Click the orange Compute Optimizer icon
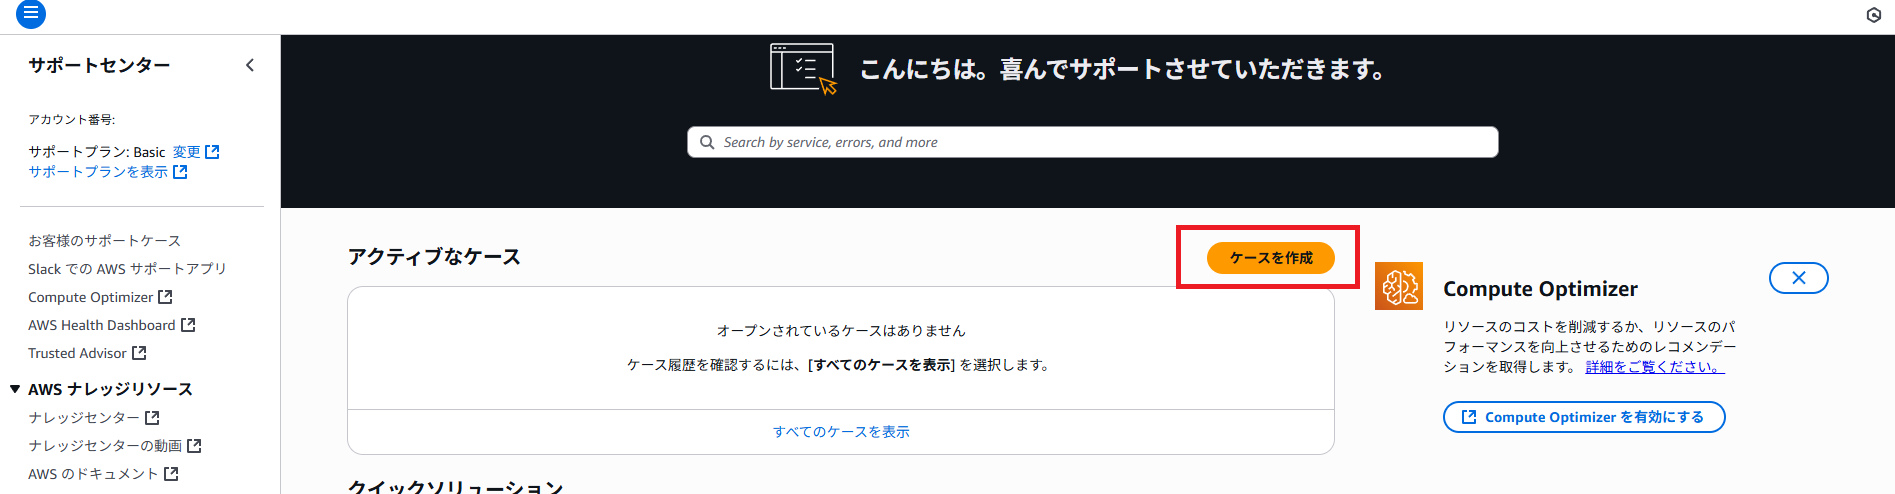Viewport: 1895px width, 494px height. [1399, 286]
